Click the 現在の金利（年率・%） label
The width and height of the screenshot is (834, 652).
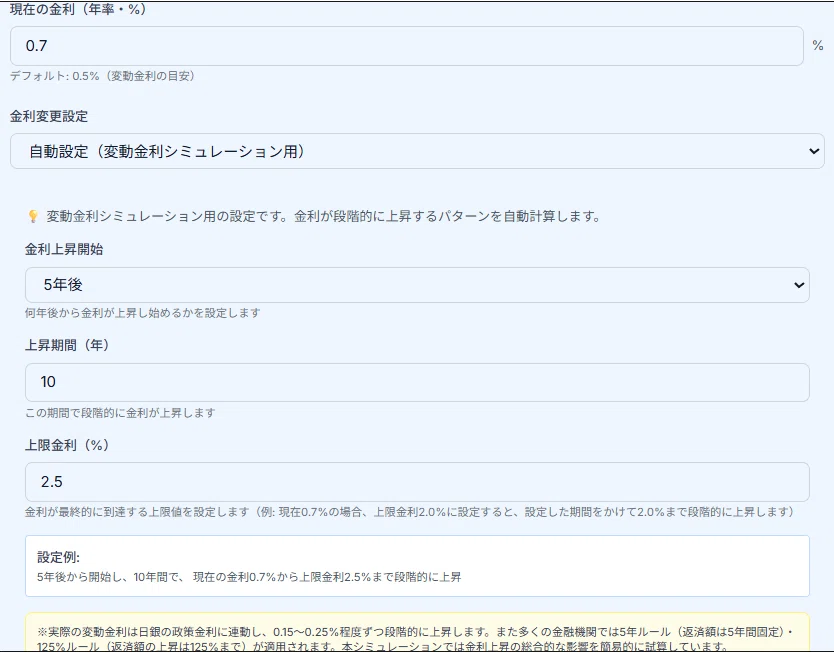pyautogui.click(x=78, y=8)
